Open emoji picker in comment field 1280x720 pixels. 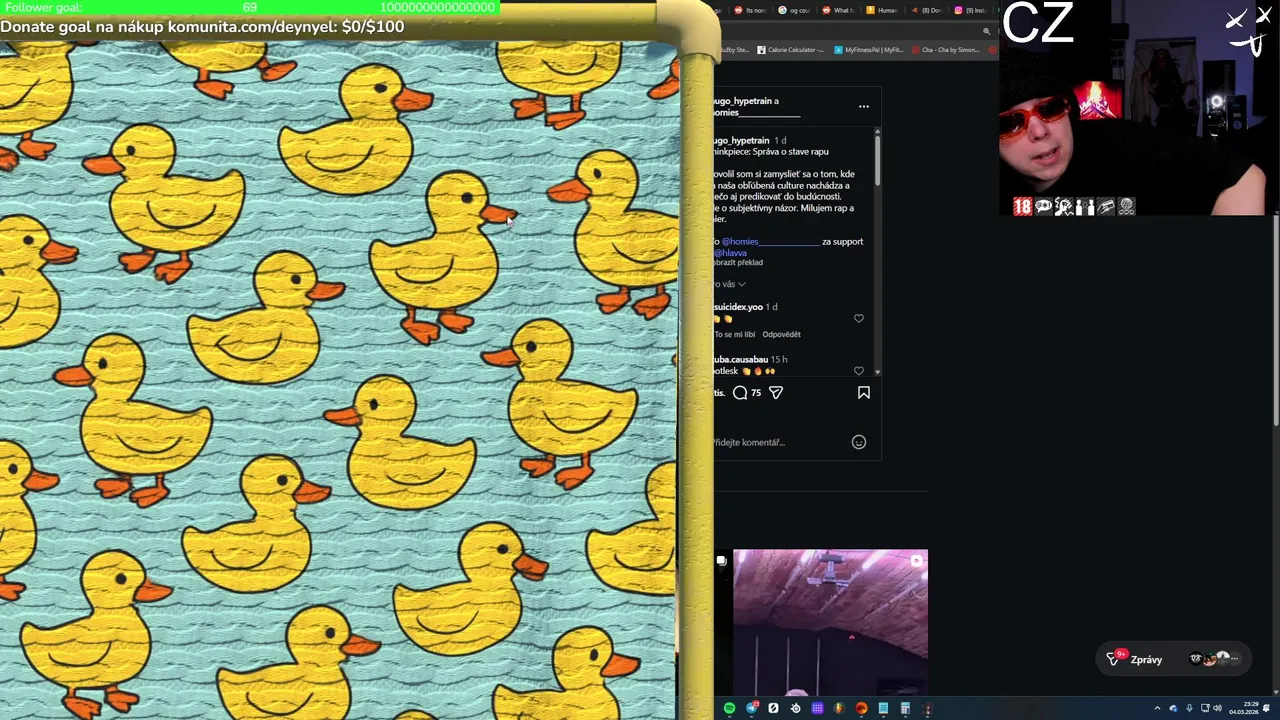click(x=859, y=442)
